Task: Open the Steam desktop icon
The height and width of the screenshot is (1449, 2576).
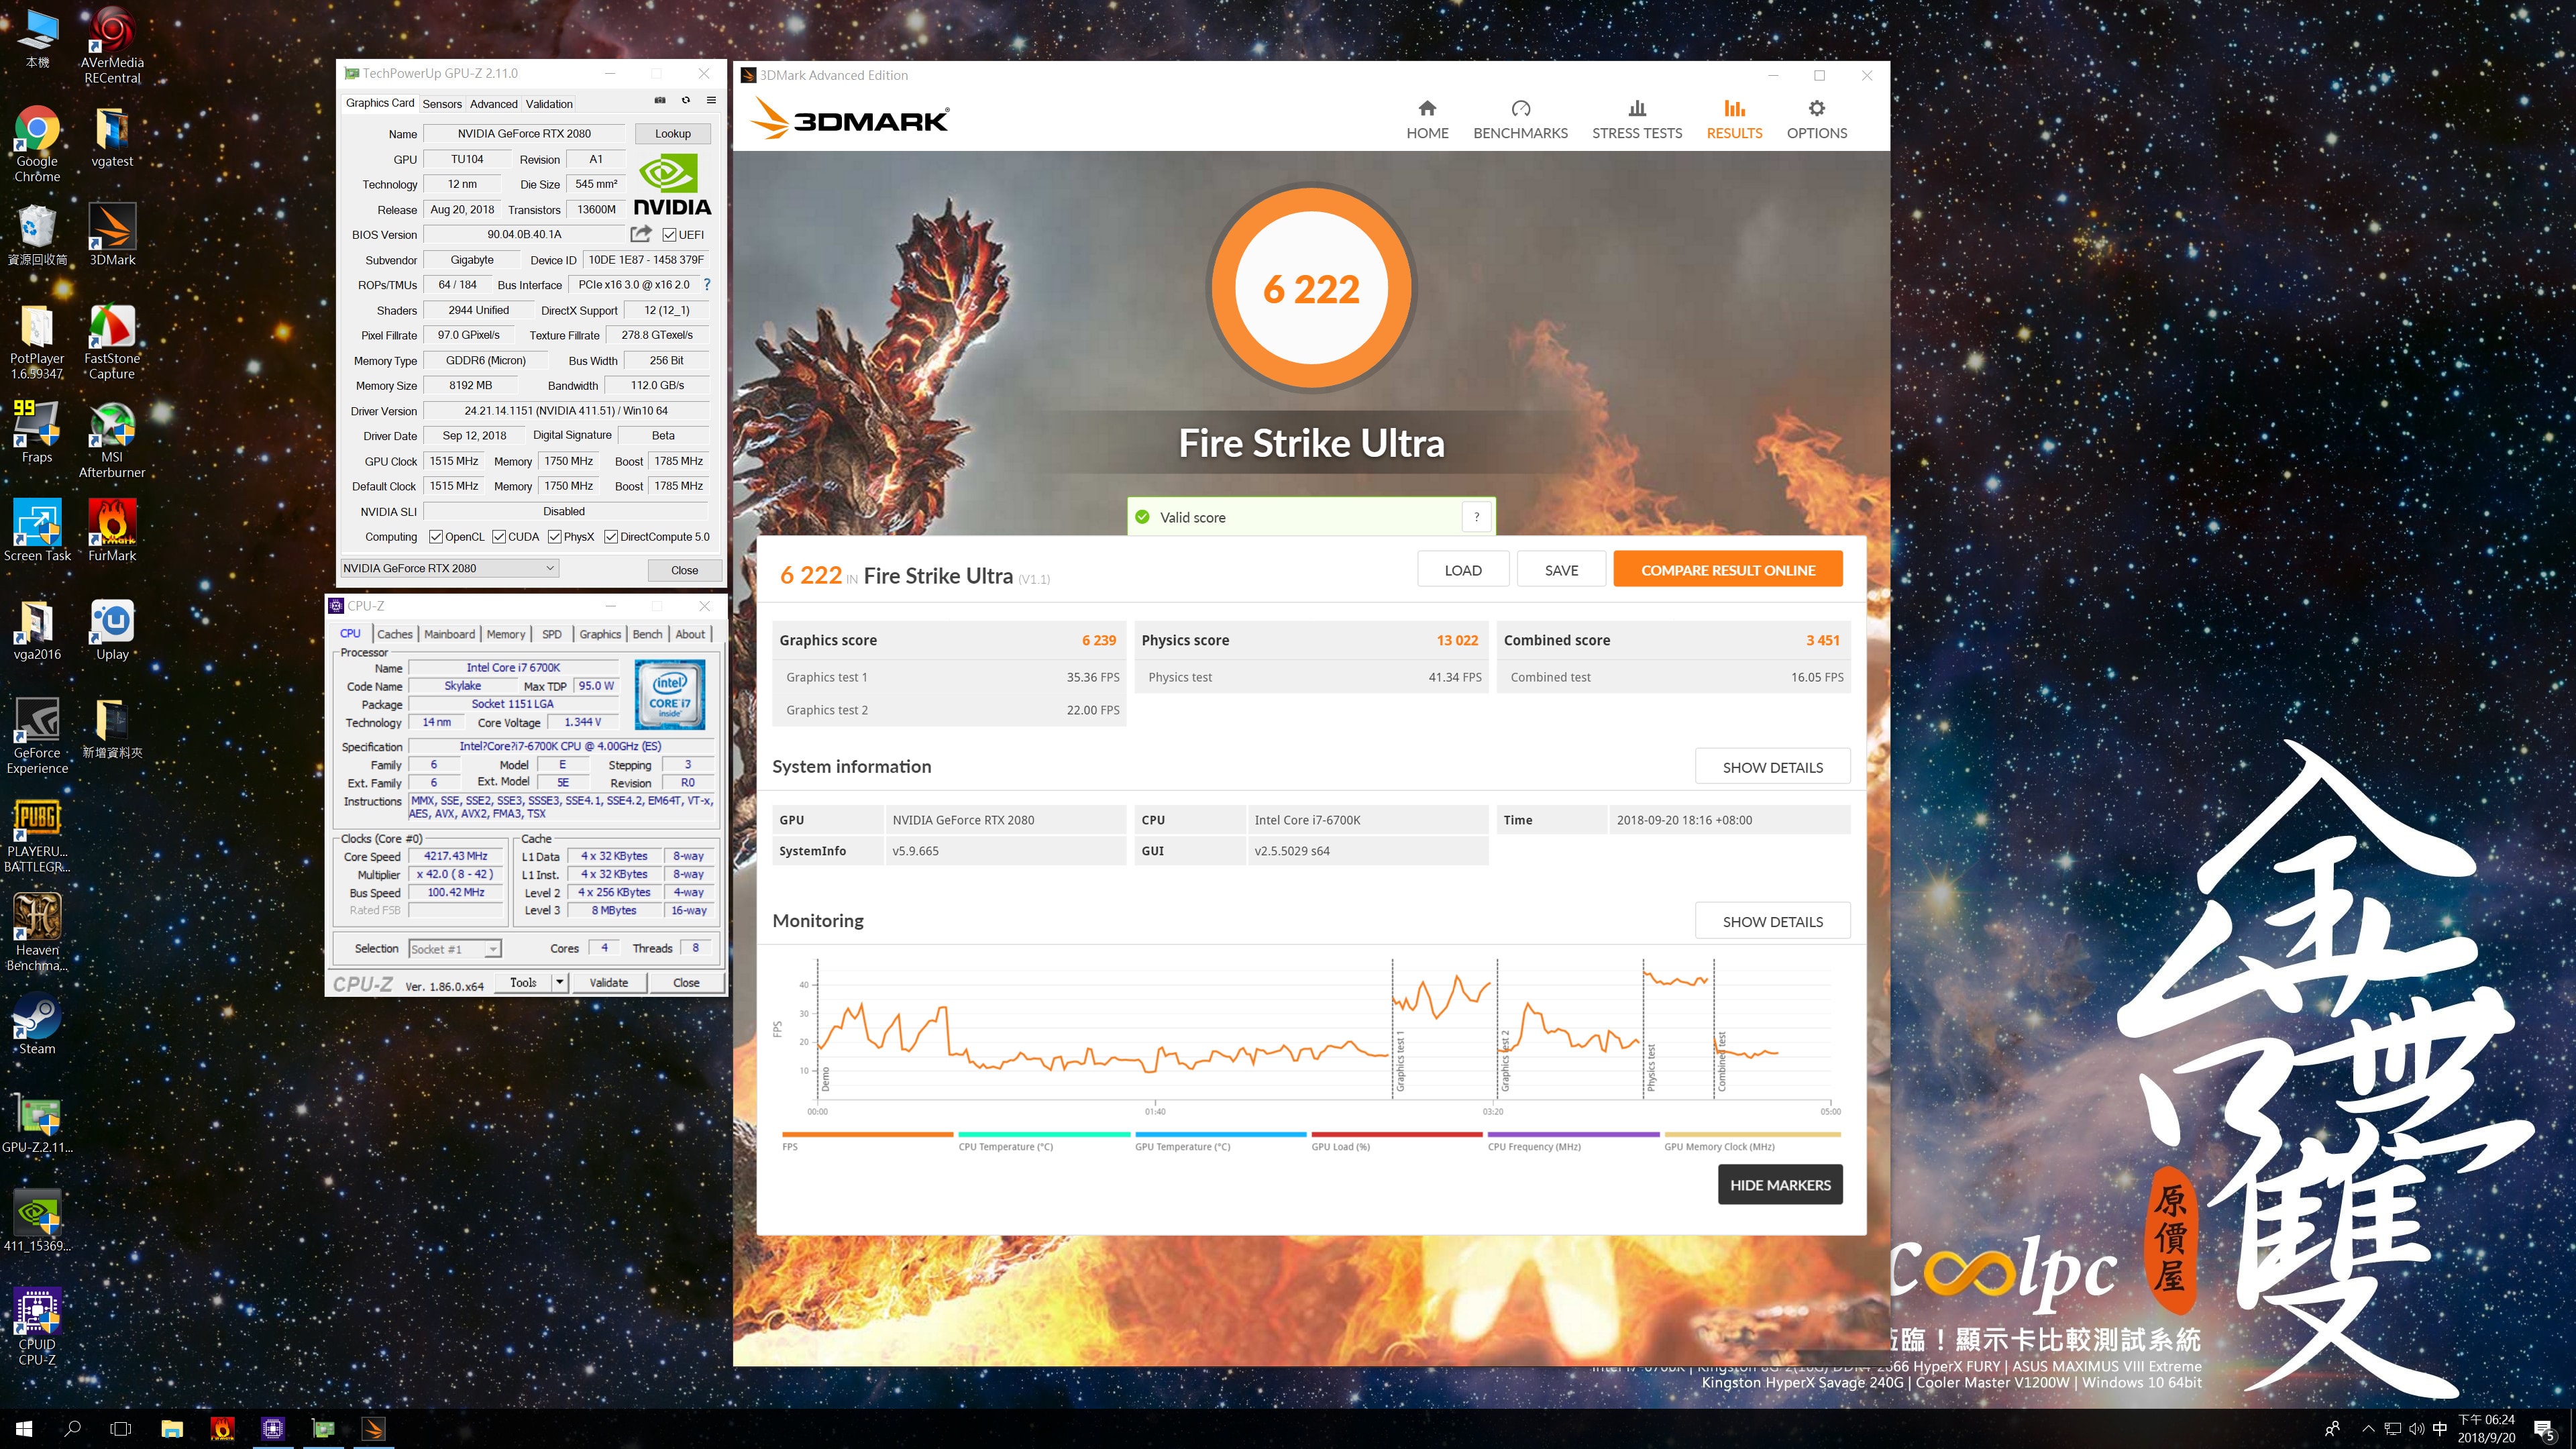Action: pos(37,1025)
